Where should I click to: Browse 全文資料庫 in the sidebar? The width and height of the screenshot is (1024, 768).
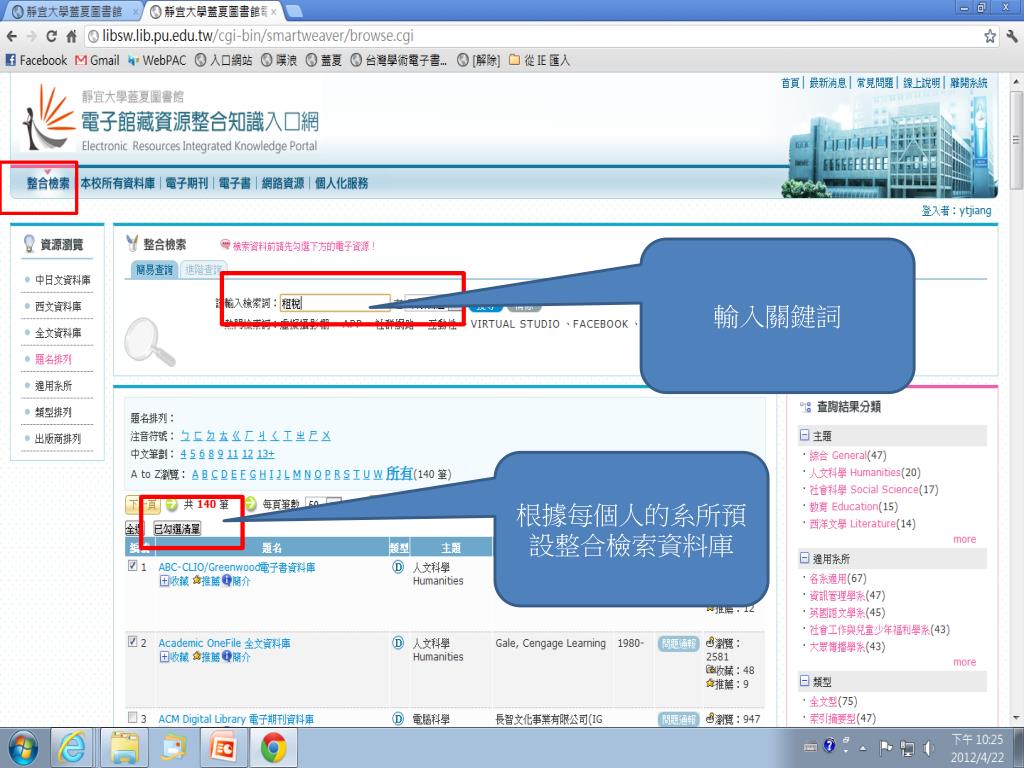click(58, 333)
